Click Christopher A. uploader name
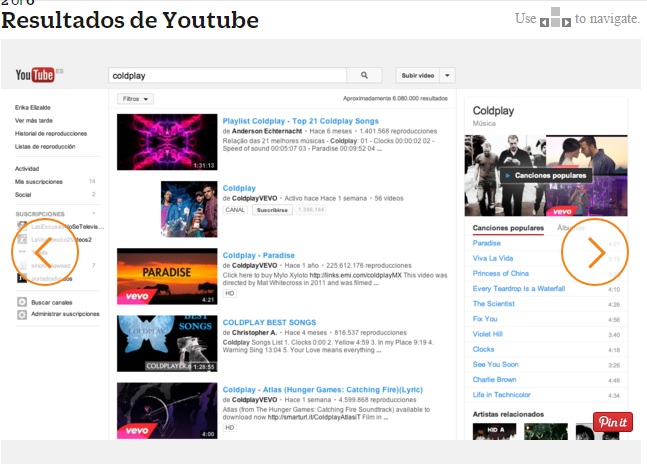This screenshot has width=647, height=464. point(254,332)
